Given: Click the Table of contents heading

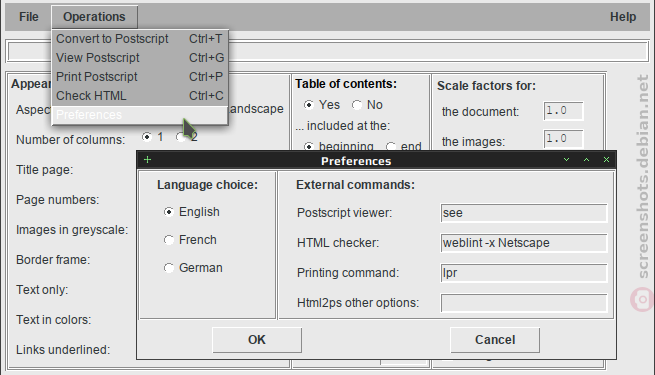Looking at the screenshot, I should tap(346, 84).
